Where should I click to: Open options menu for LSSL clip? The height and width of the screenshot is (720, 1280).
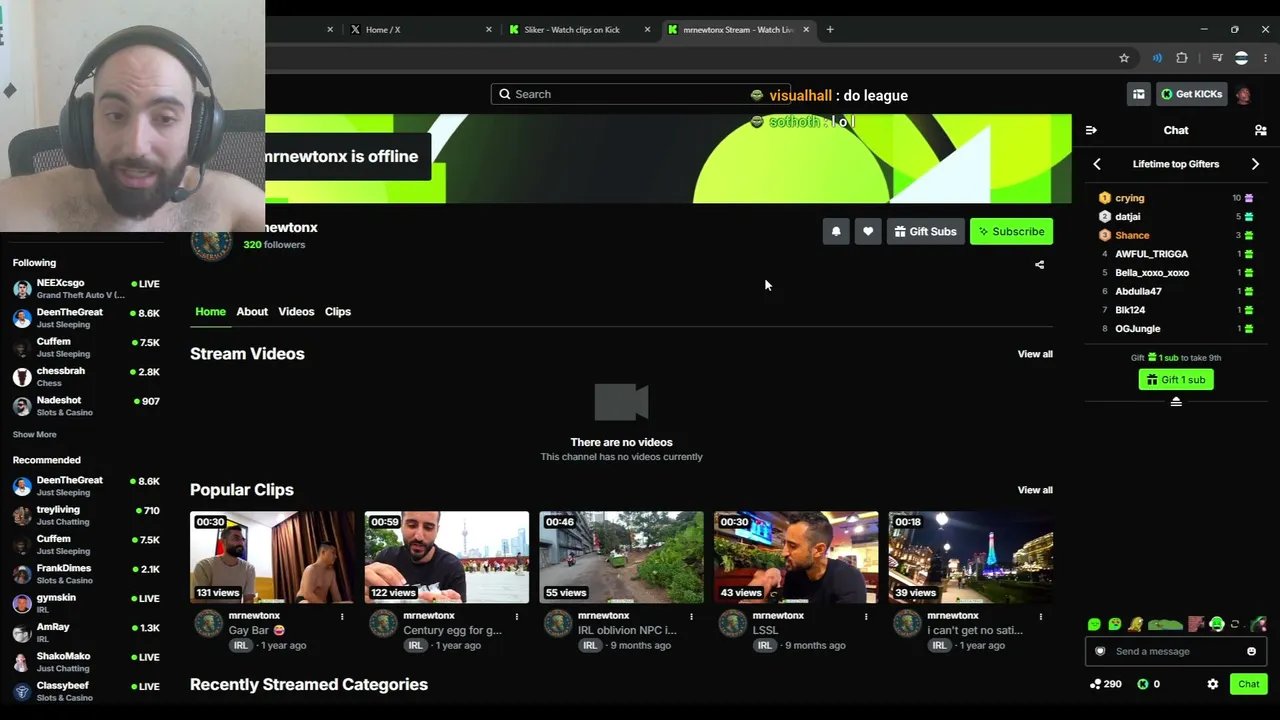pyautogui.click(x=866, y=616)
